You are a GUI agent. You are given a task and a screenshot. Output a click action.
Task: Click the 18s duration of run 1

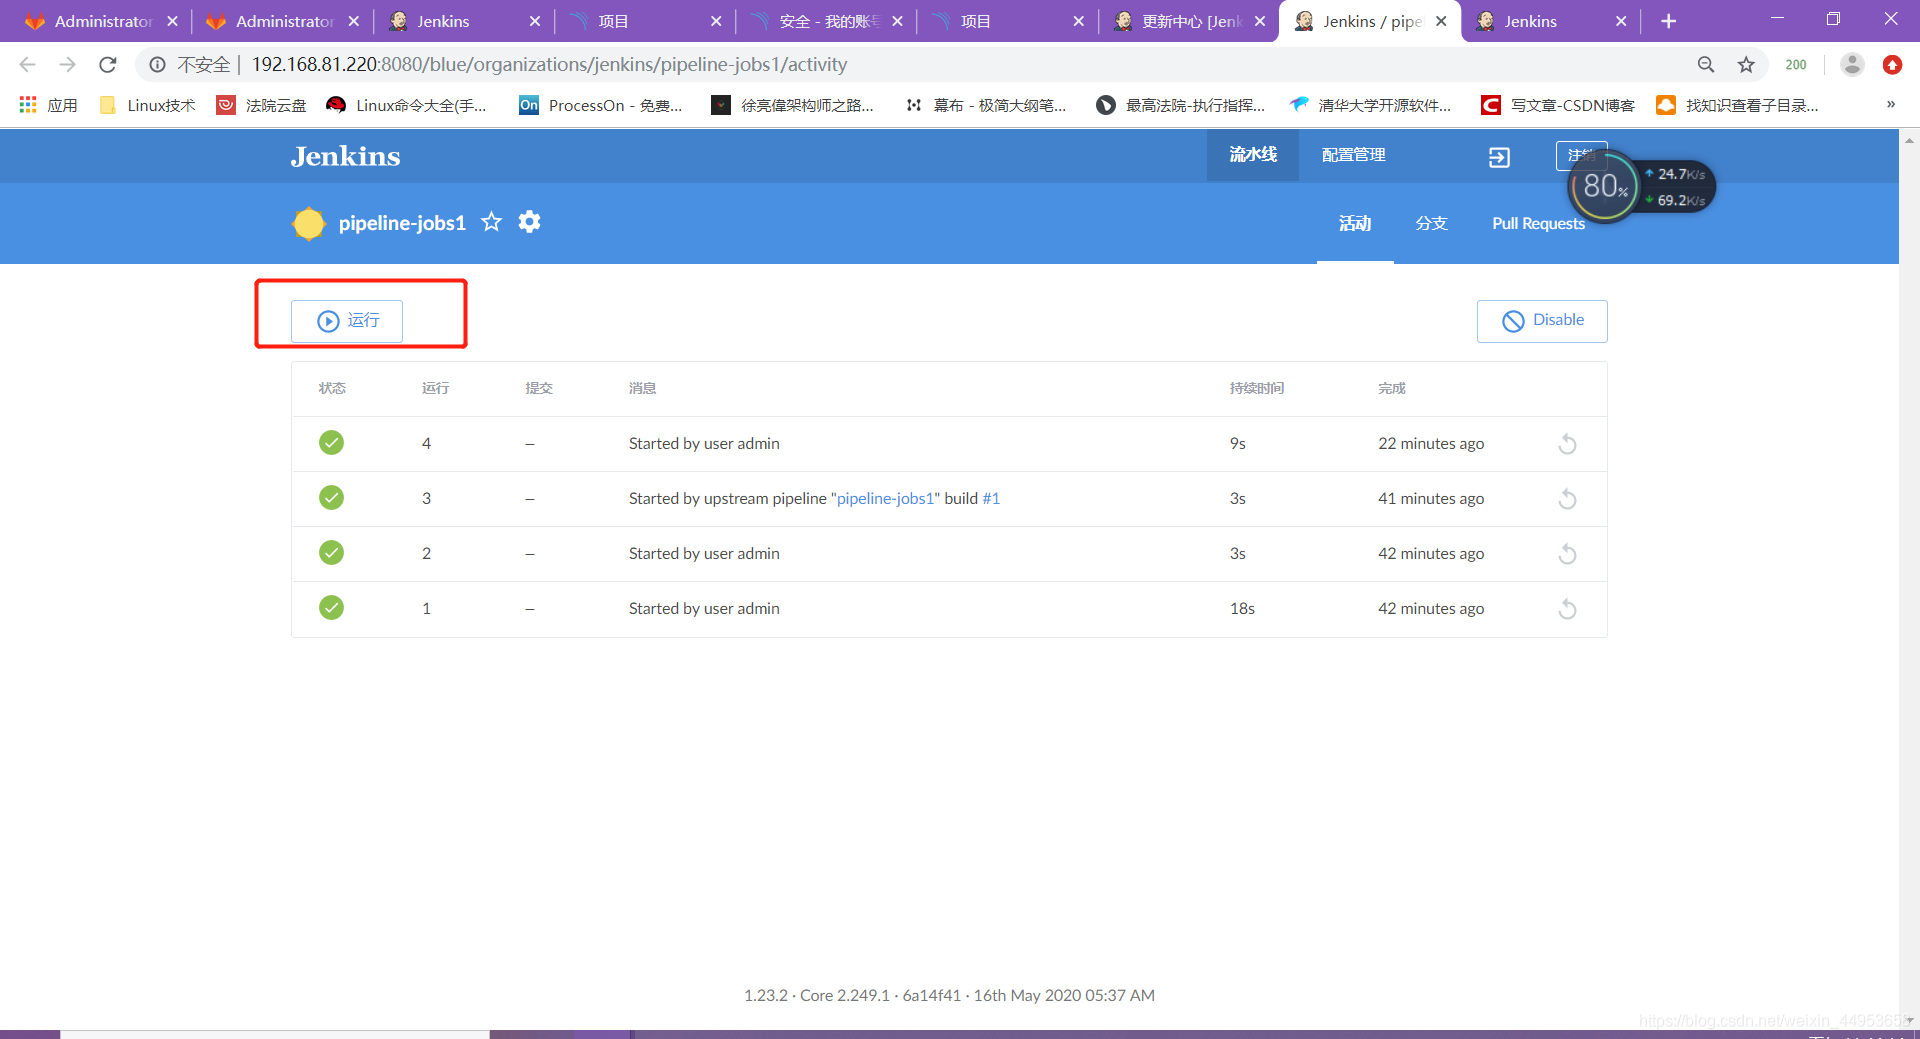click(1242, 608)
